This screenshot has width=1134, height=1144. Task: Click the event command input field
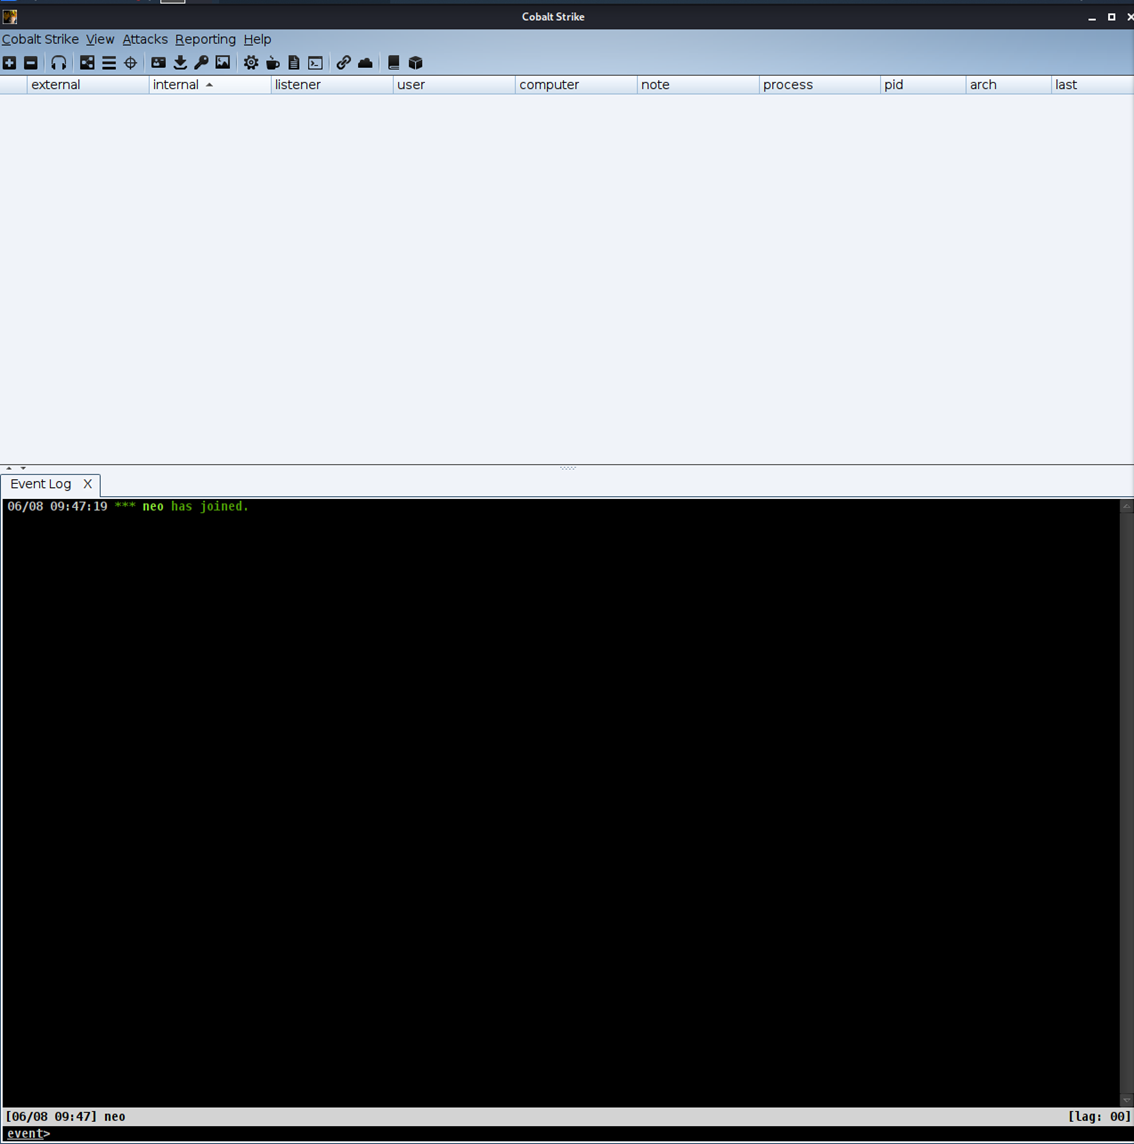tap(580, 1134)
